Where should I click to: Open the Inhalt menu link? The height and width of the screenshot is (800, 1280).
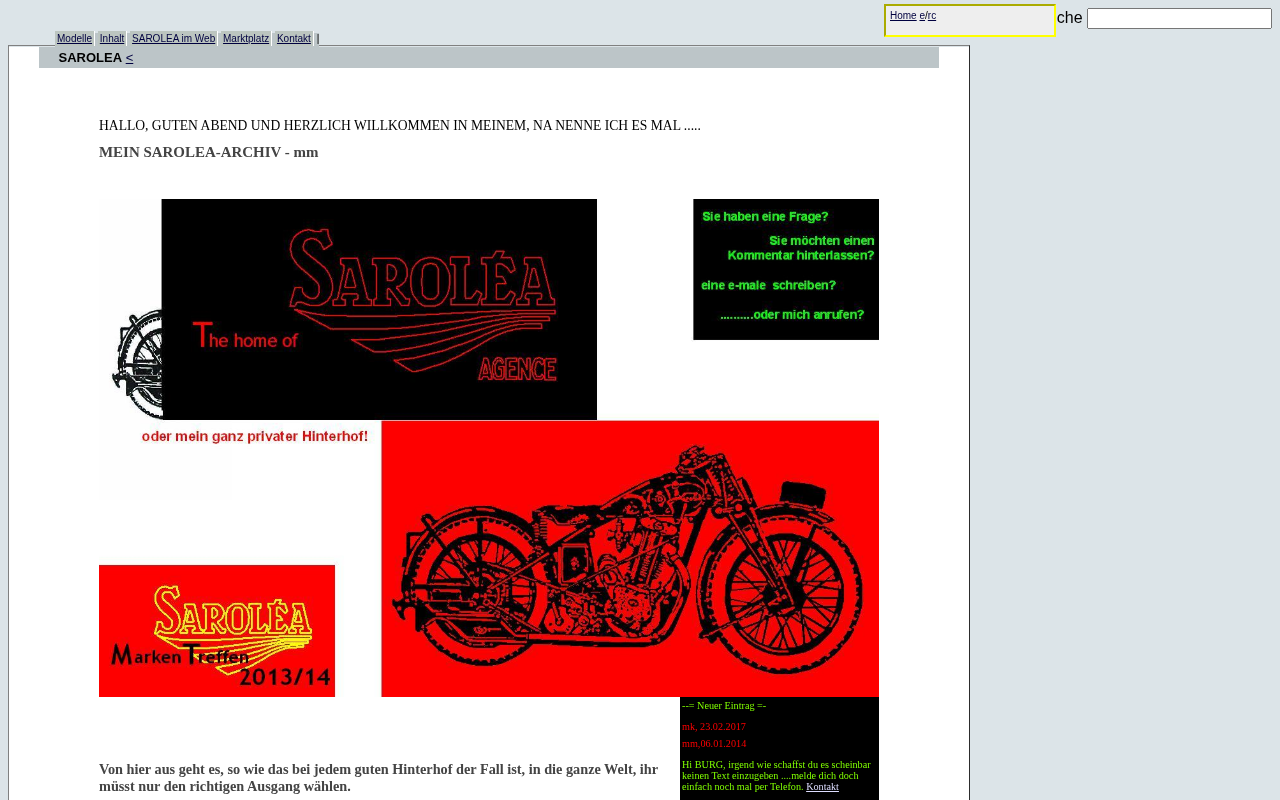point(112,39)
